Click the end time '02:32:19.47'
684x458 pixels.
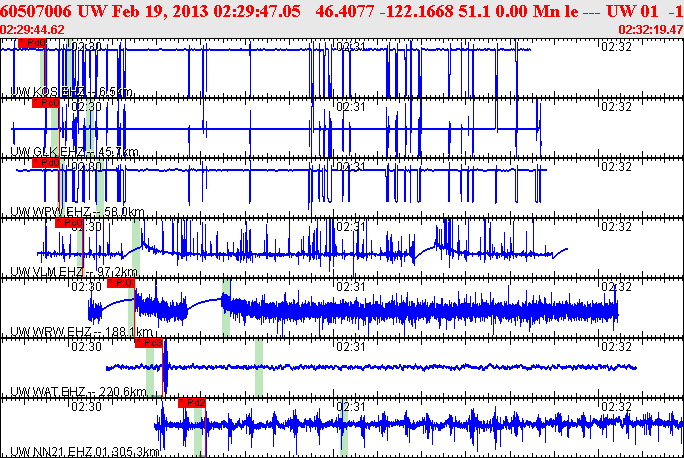(x=651, y=30)
